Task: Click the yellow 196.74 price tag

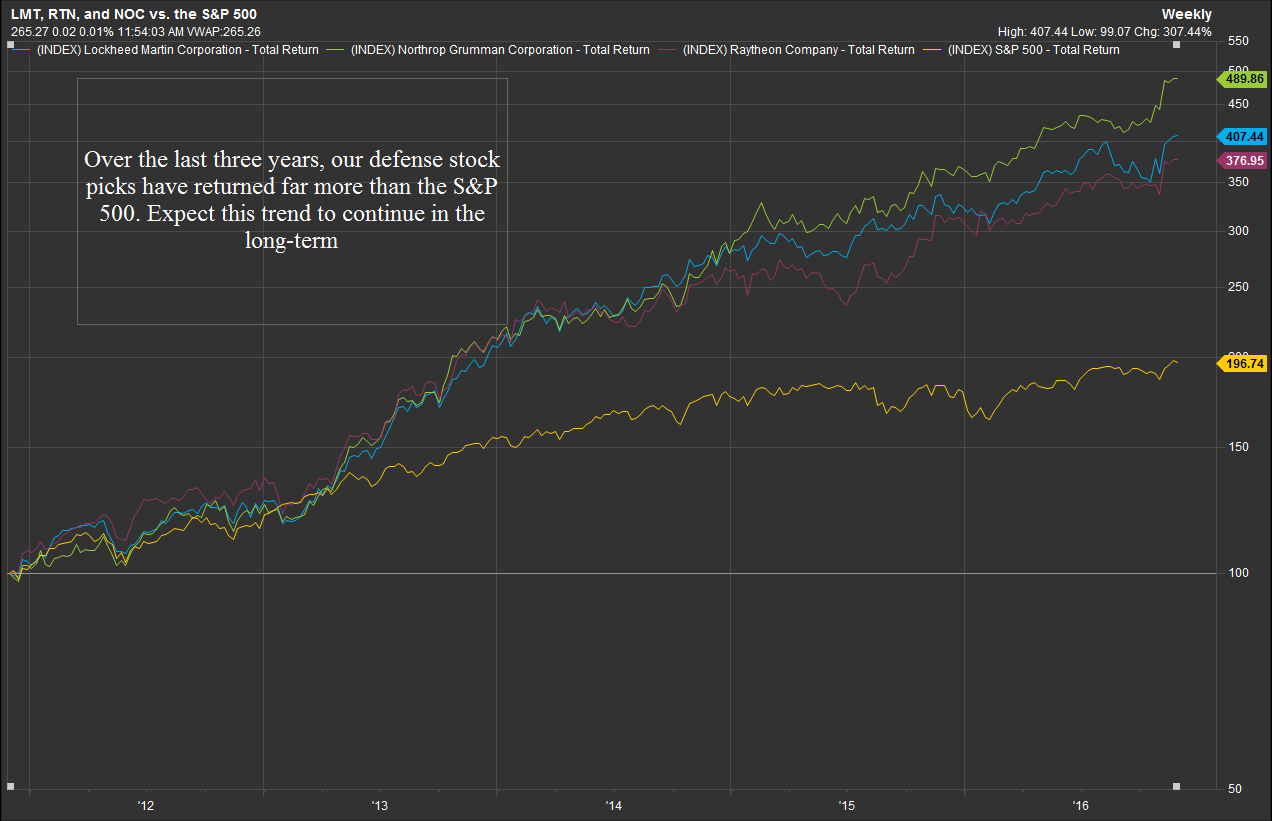Action: [x=1241, y=364]
